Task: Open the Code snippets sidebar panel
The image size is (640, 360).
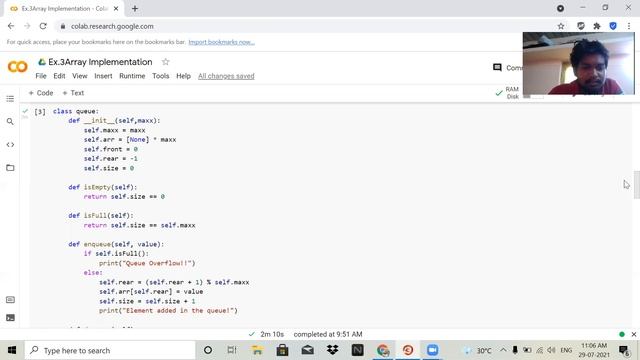Action: coord(10,144)
